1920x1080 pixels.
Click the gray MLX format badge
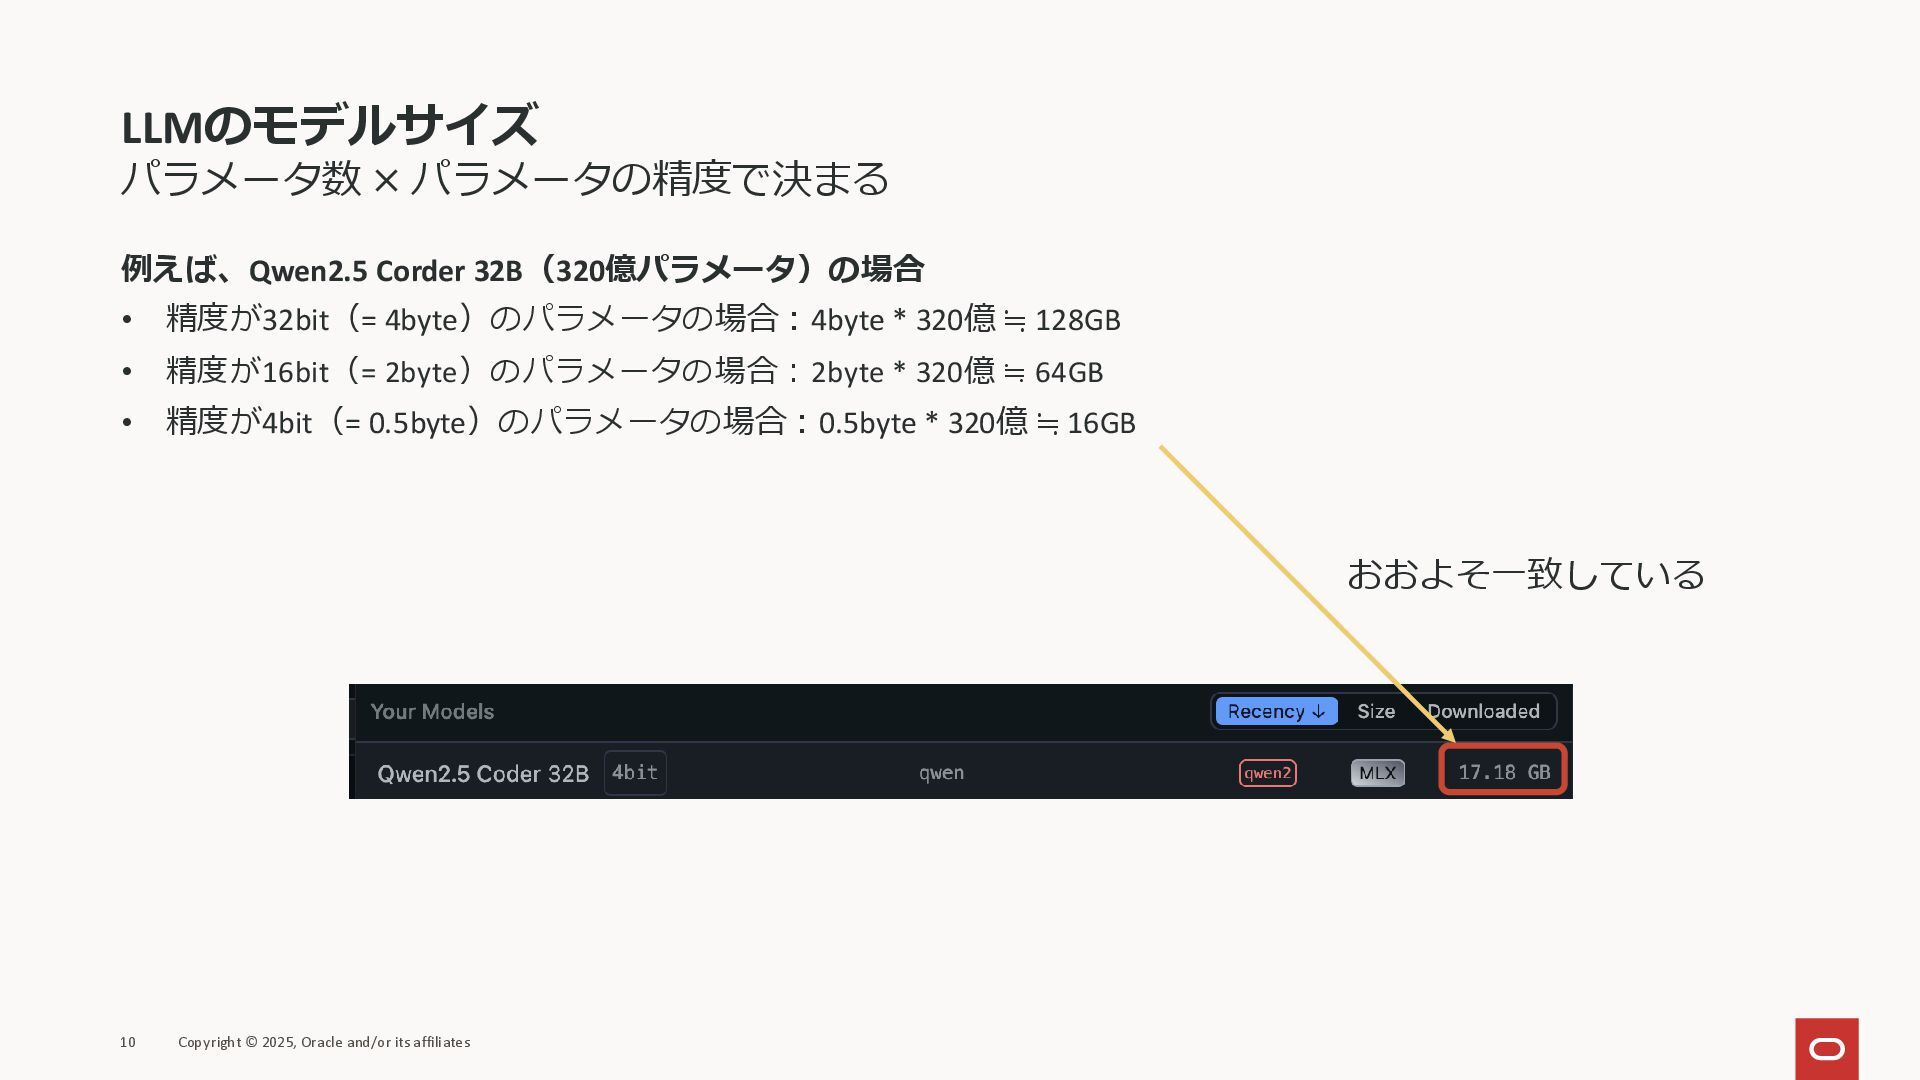(x=1377, y=773)
